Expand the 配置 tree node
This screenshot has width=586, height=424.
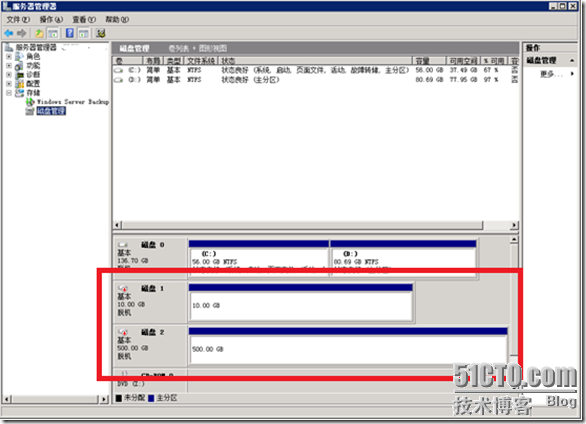9,83
